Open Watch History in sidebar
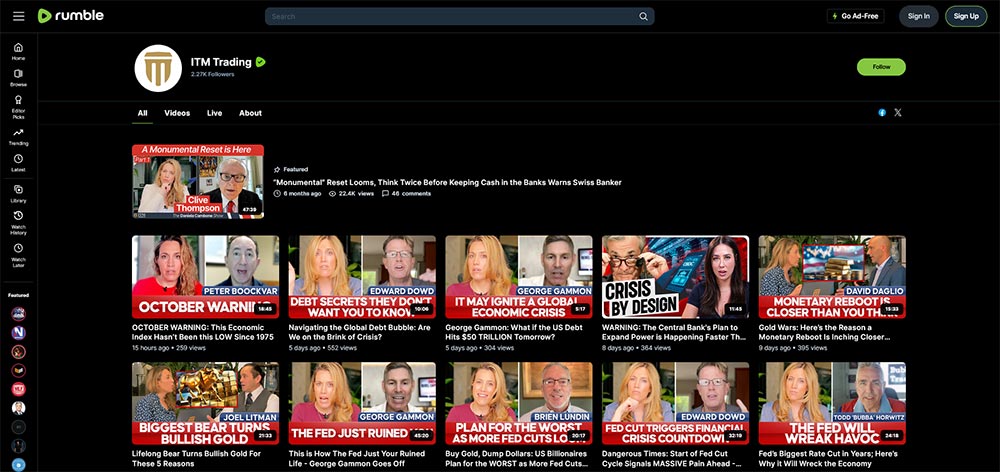This screenshot has height=472, width=1000. [18, 222]
